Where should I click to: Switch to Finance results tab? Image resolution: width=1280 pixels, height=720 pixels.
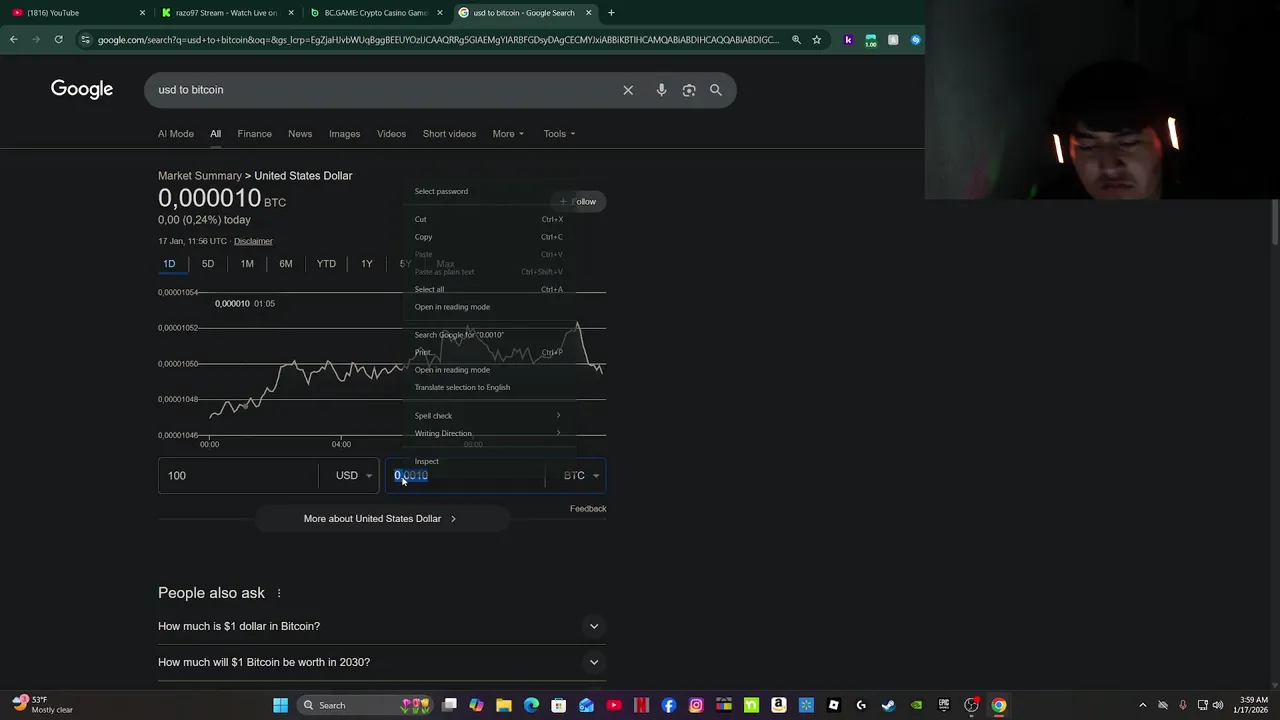coord(255,134)
